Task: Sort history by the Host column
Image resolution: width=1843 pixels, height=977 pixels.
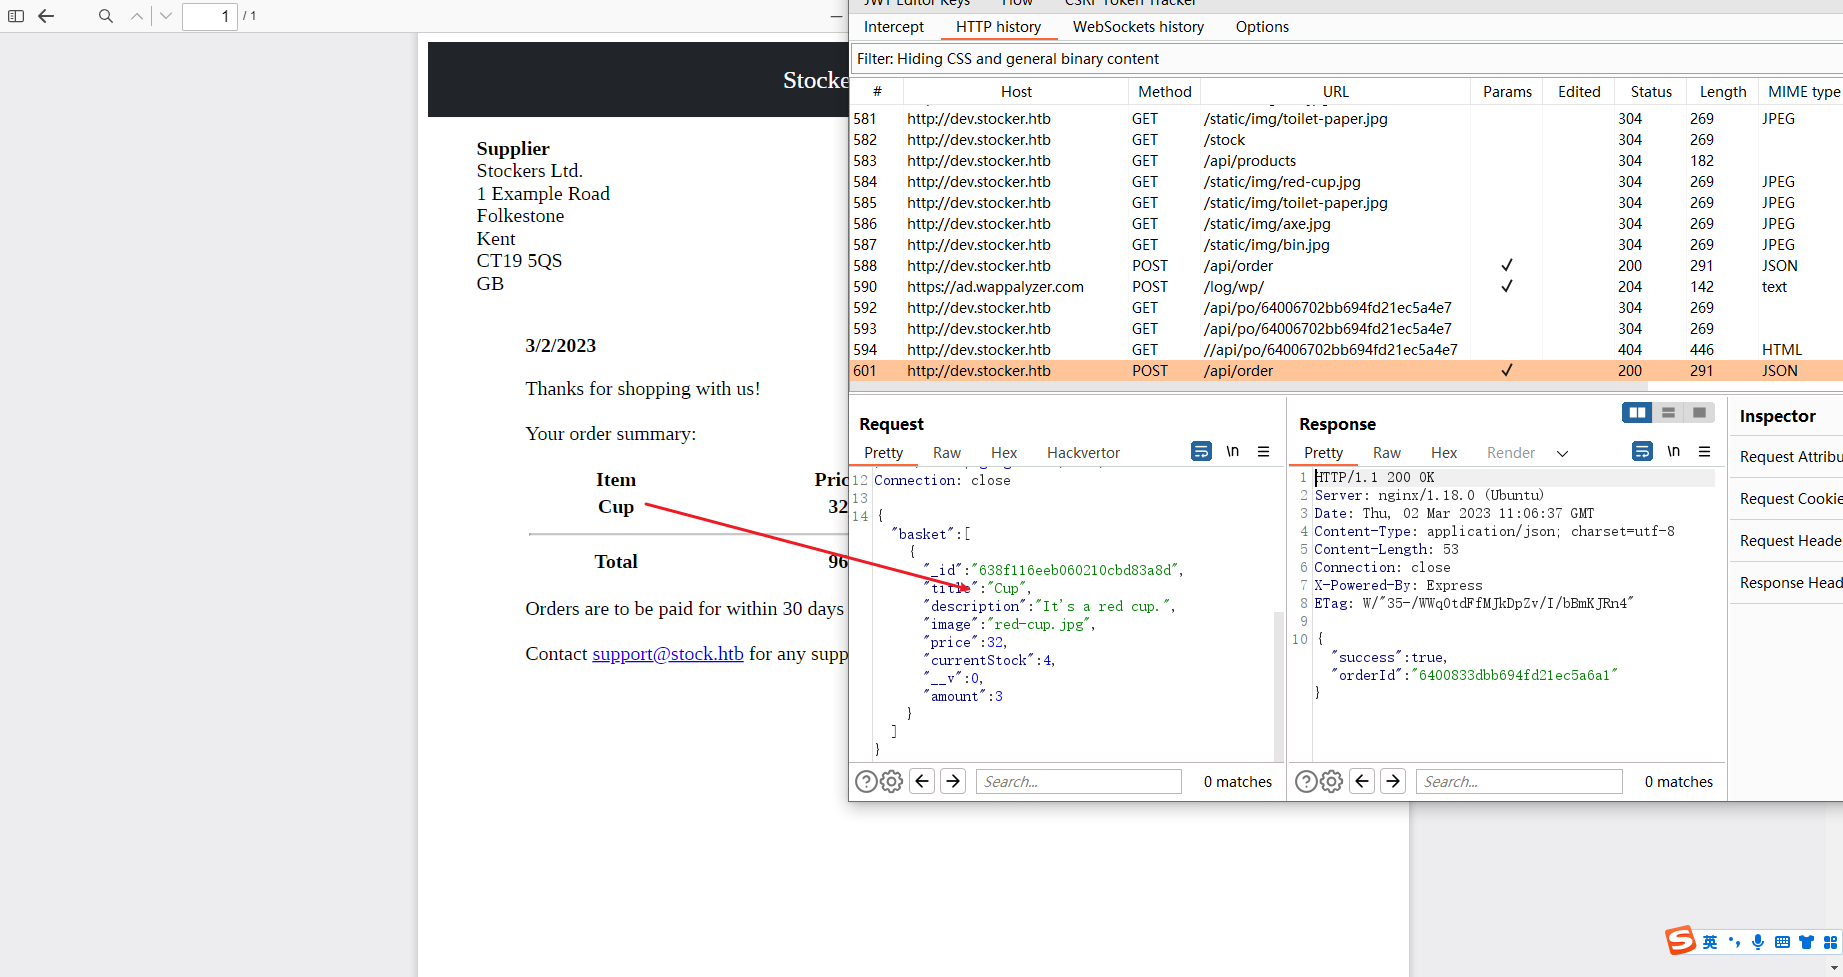Action: tap(1016, 92)
